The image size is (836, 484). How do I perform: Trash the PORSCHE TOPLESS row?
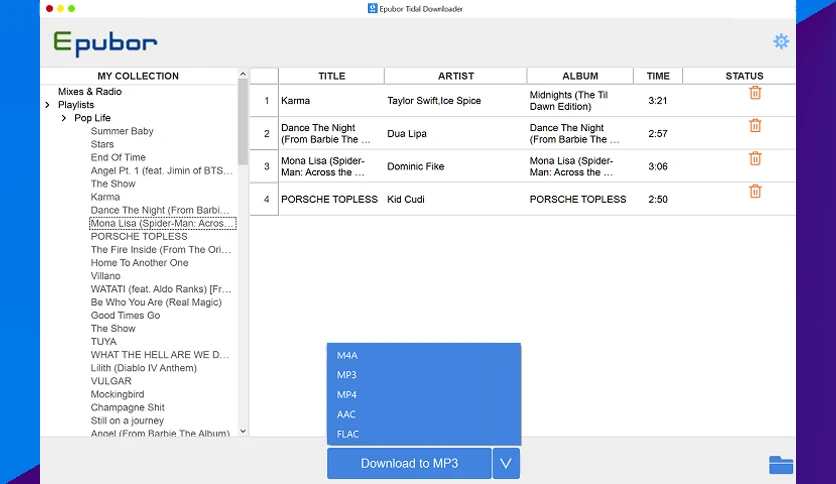tap(755, 191)
